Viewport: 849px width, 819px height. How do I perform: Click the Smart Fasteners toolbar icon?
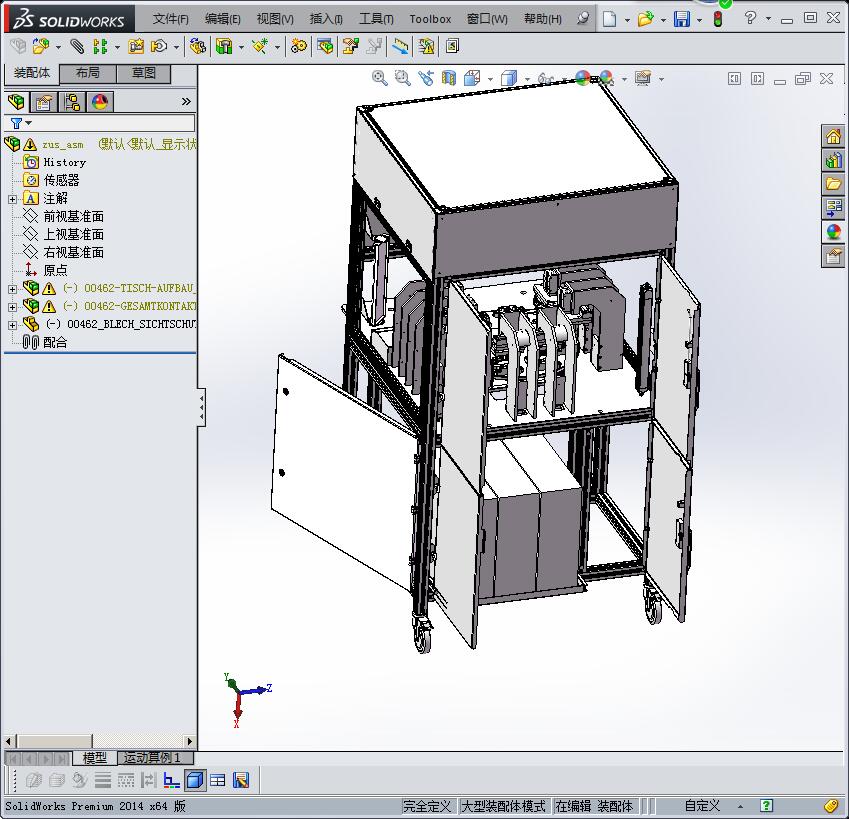[136, 47]
